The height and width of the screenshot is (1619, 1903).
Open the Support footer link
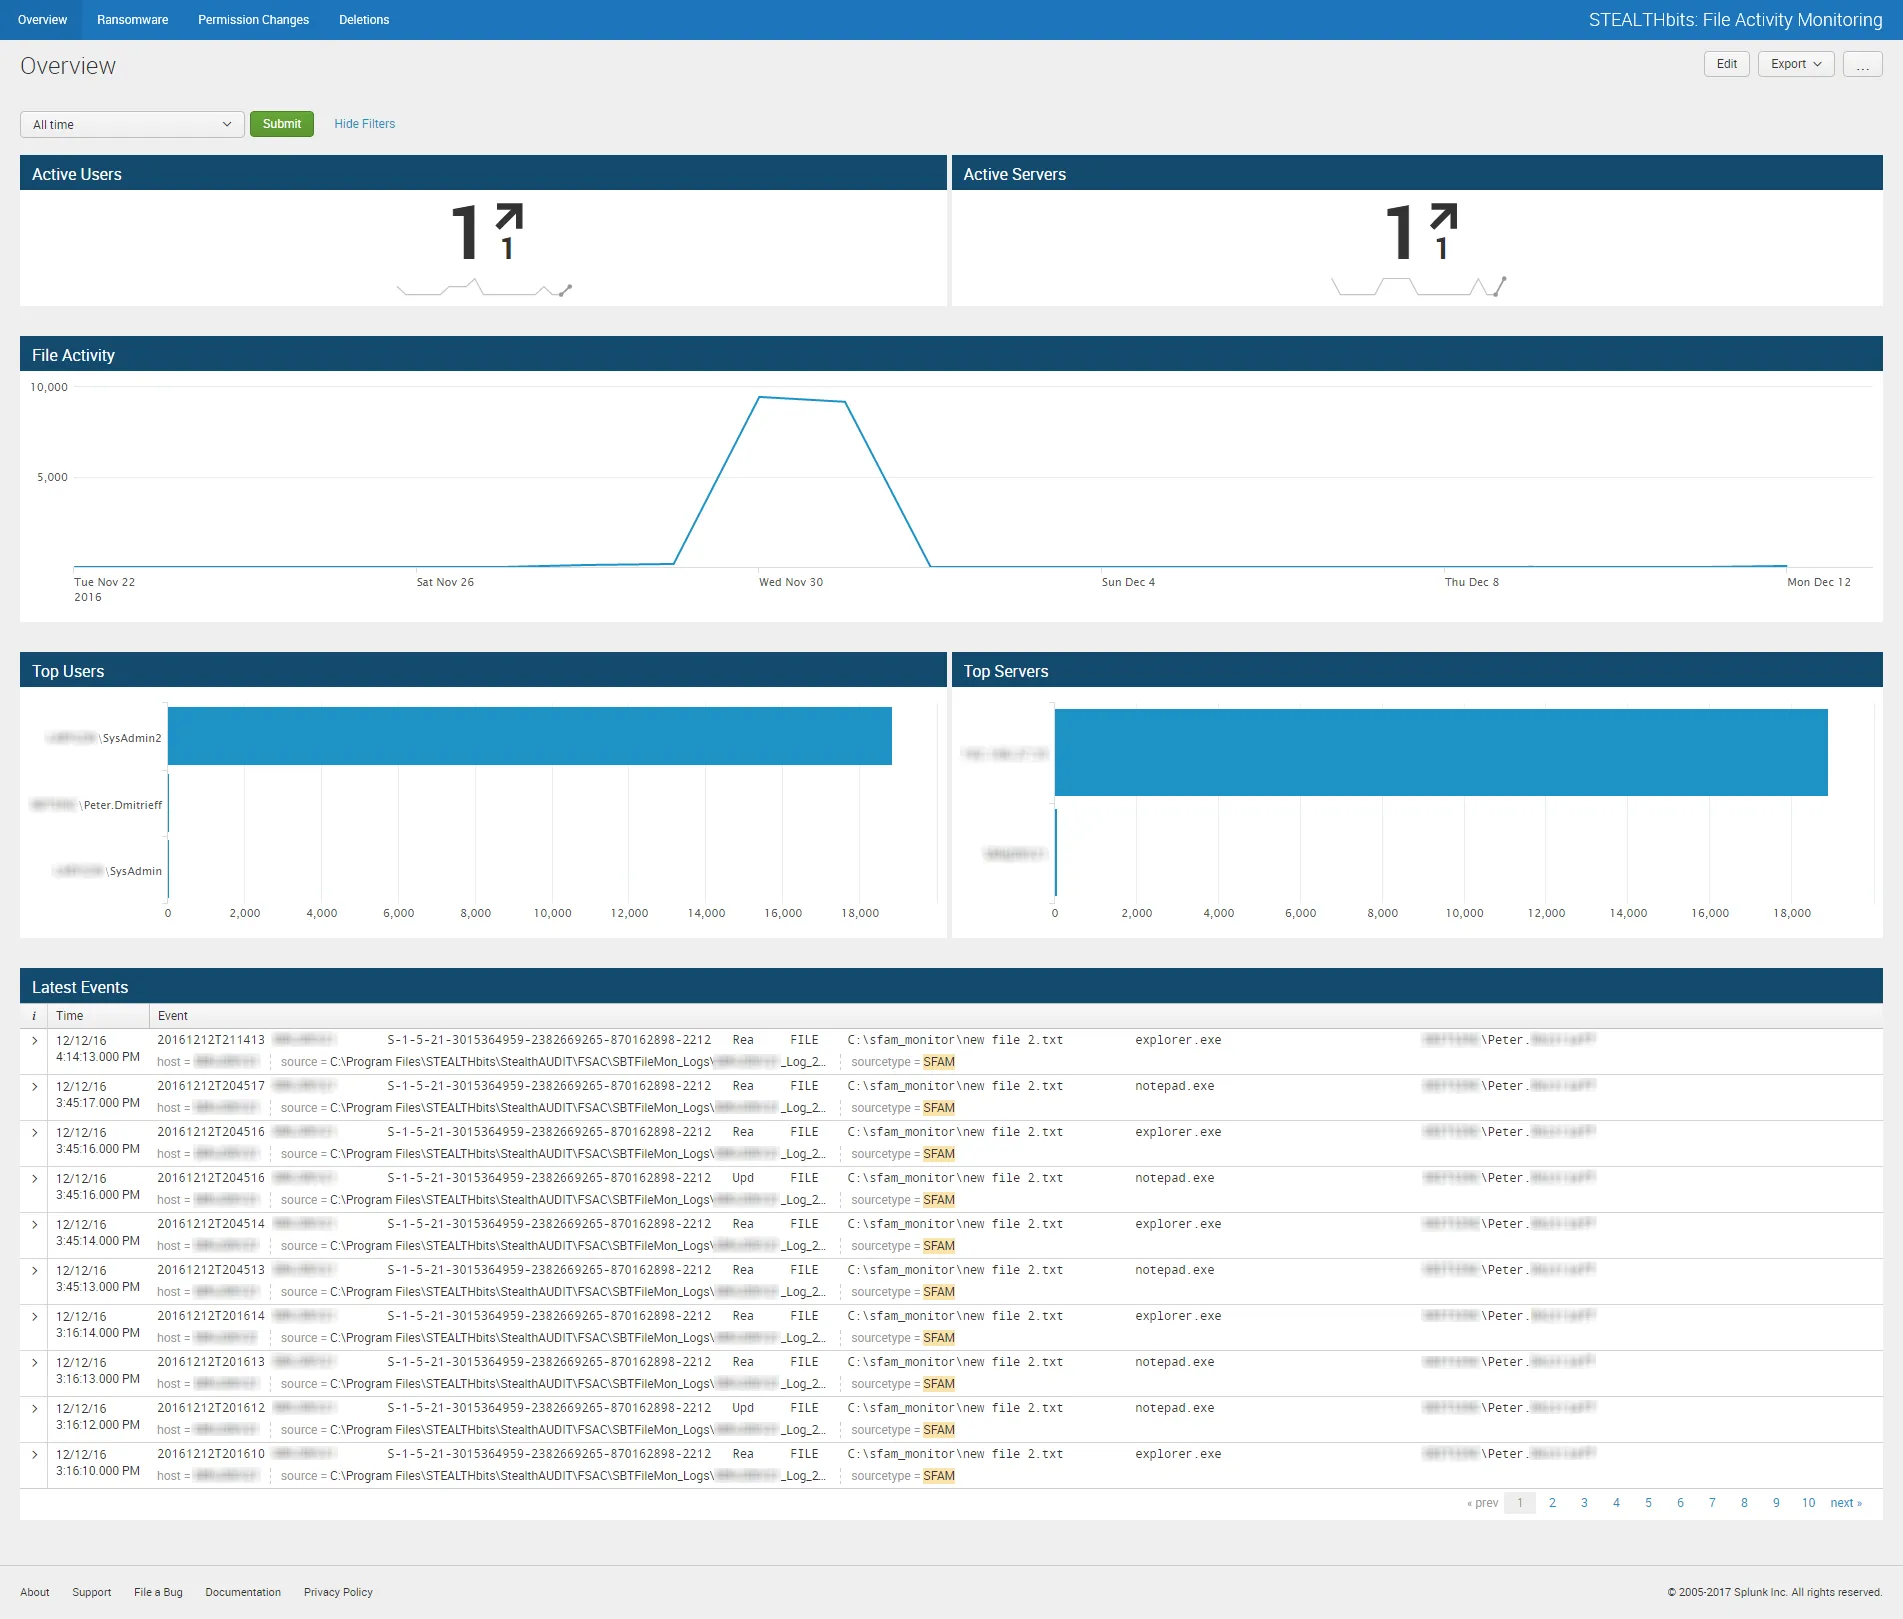click(x=91, y=1592)
